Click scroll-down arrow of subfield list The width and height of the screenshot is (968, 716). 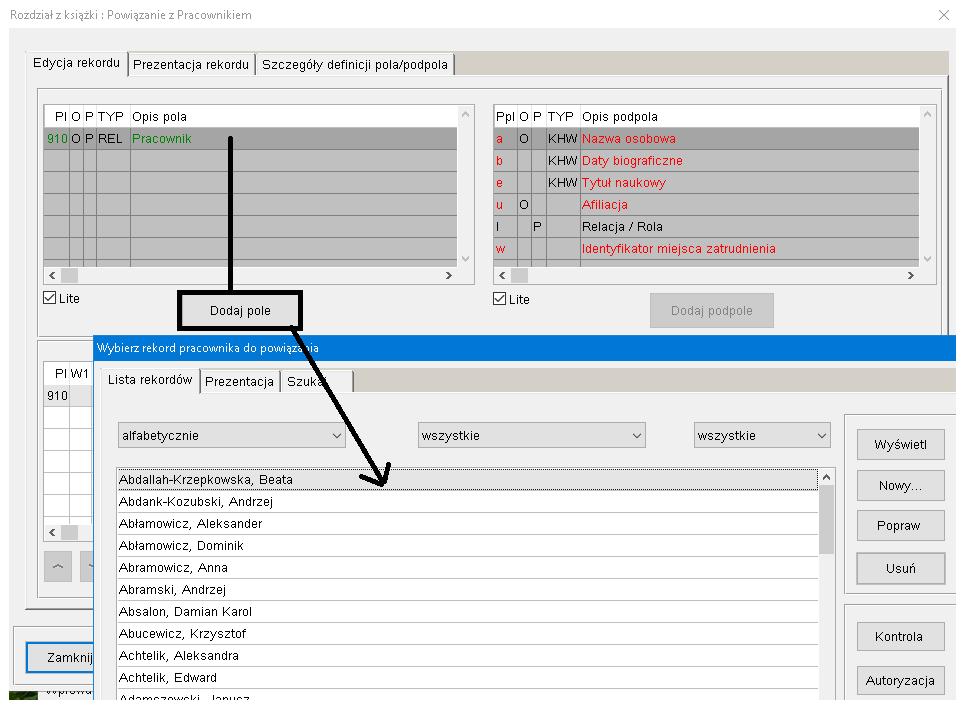pos(927,259)
